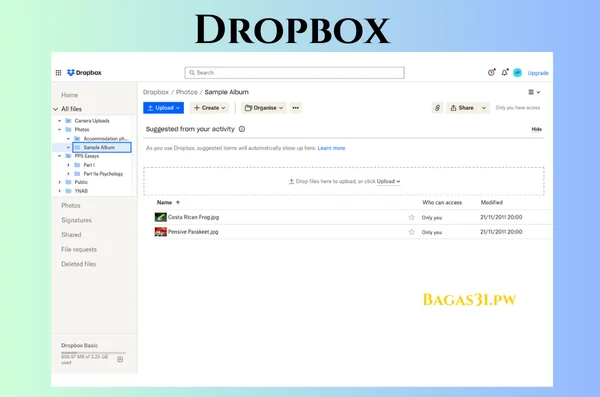Open Costa Rican Frog.jpg thumbnail

[161, 217]
